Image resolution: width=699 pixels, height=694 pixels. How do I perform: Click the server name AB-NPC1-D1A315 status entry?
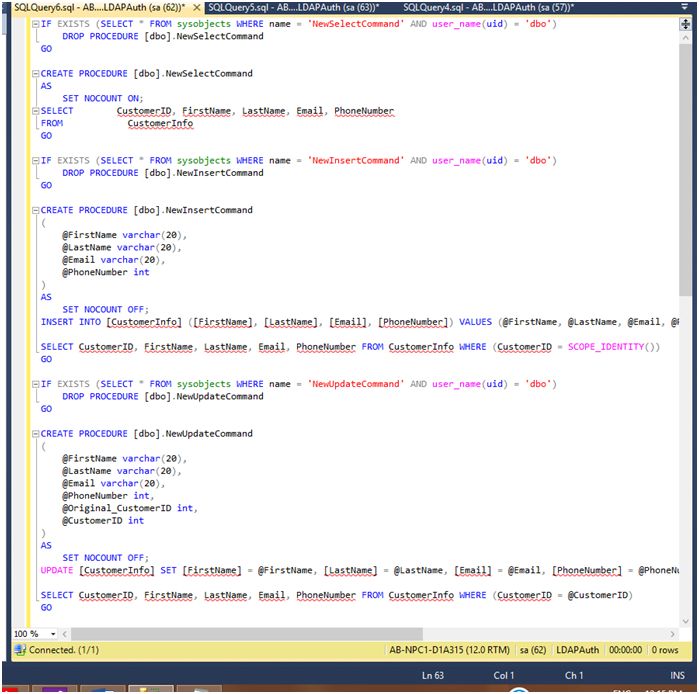point(449,650)
